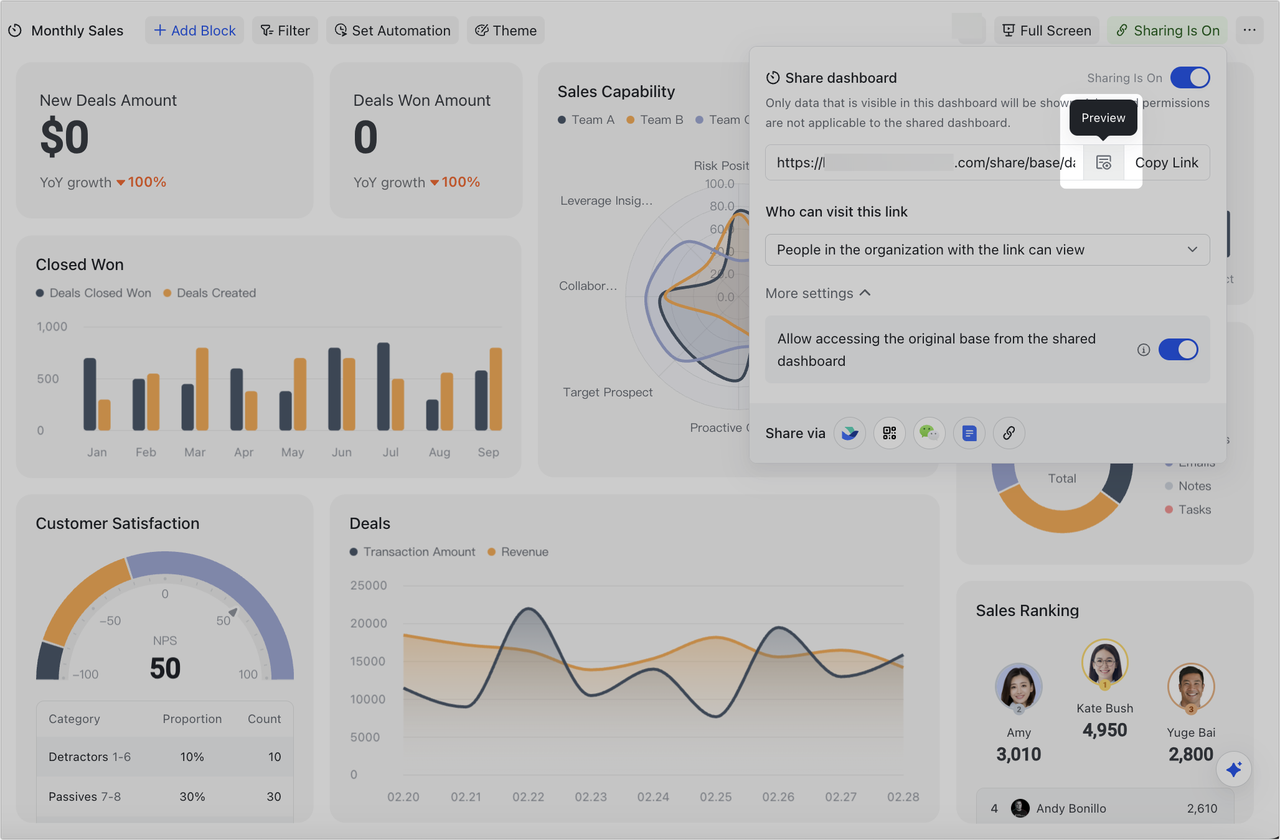This screenshot has height=840, width=1280.
Task: Share the dashboard via blue document icon
Action: point(969,433)
